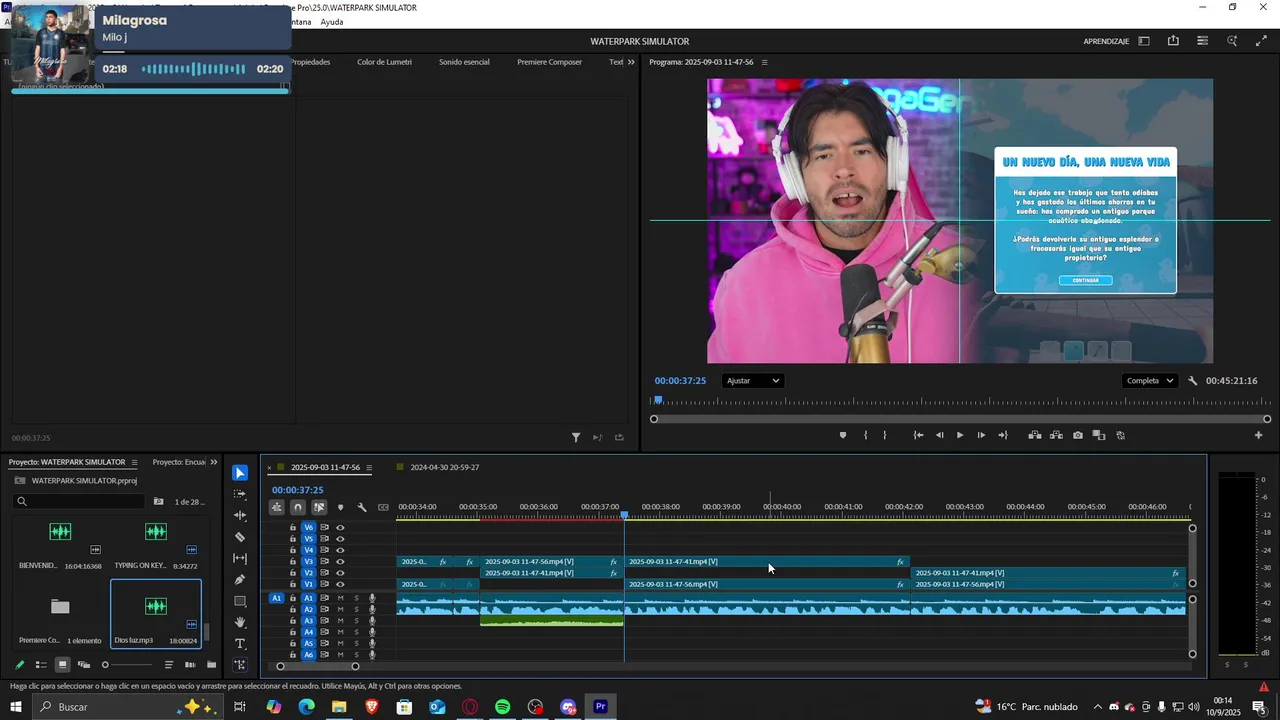Viewport: 1280px width, 720px height.
Task: Open the Quick Export share icon
Action: [x=1173, y=41]
